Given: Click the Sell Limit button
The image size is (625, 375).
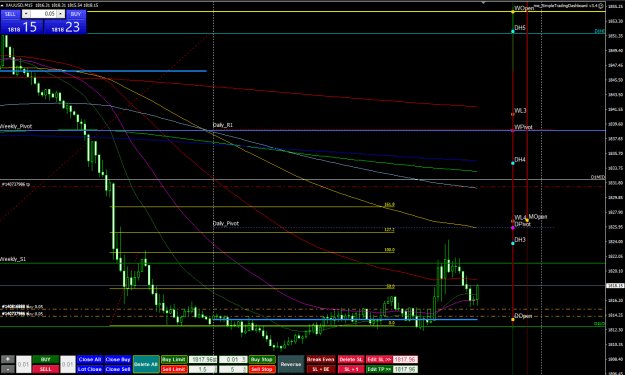Looking at the screenshot, I should [x=174, y=369].
